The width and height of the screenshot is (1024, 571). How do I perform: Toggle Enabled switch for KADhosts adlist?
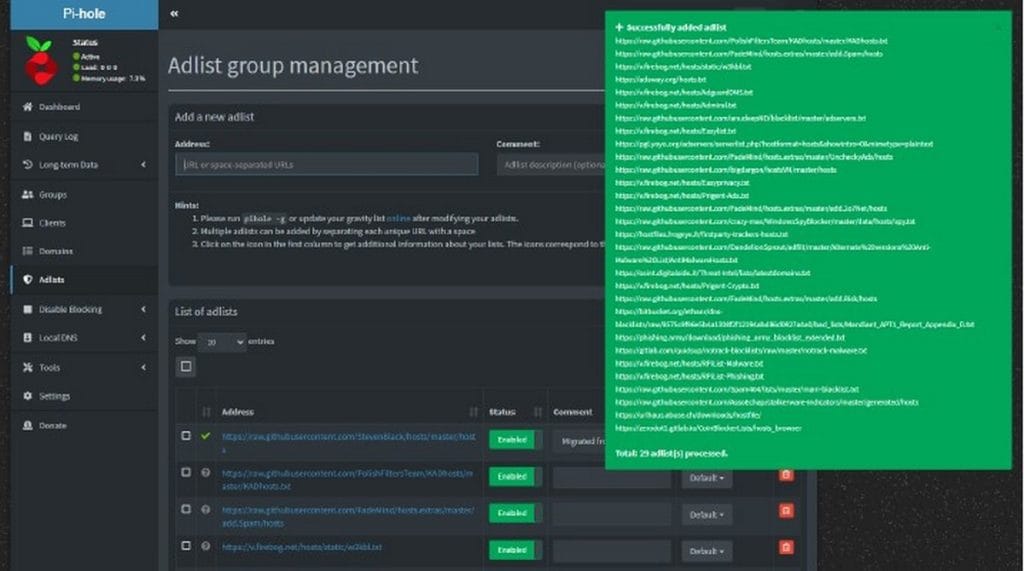(x=515, y=476)
